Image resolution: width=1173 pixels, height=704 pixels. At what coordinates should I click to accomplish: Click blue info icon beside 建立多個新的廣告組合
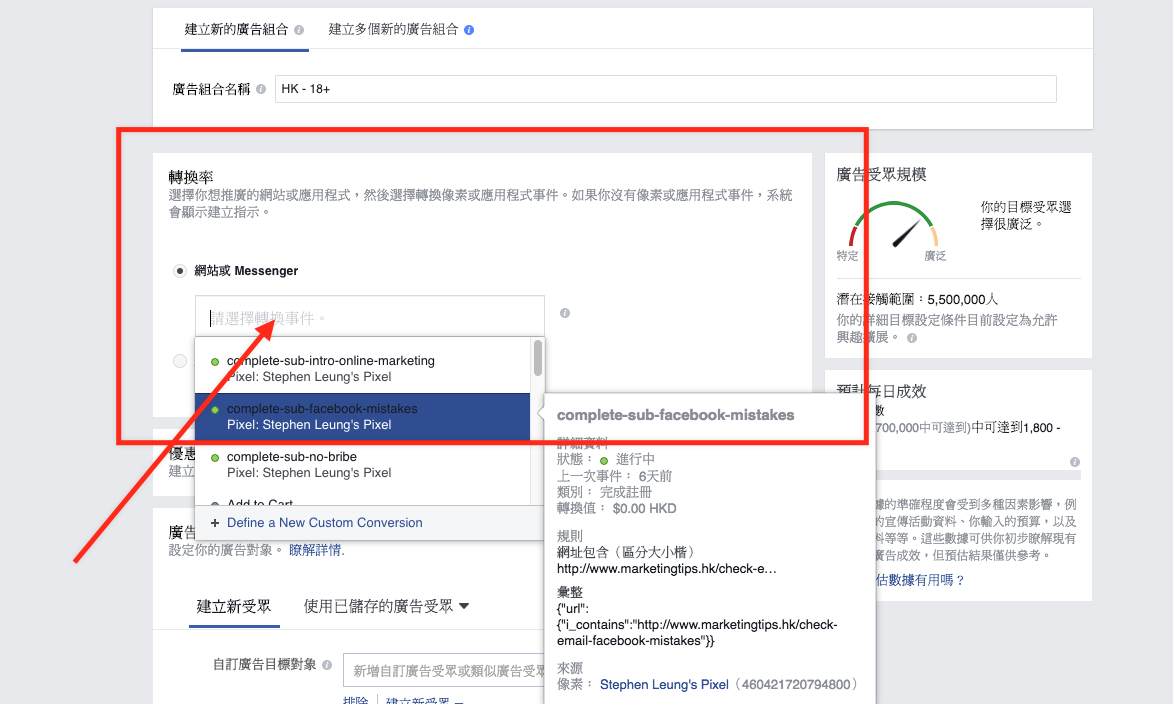pyautogui.click(x=469, y=30)
